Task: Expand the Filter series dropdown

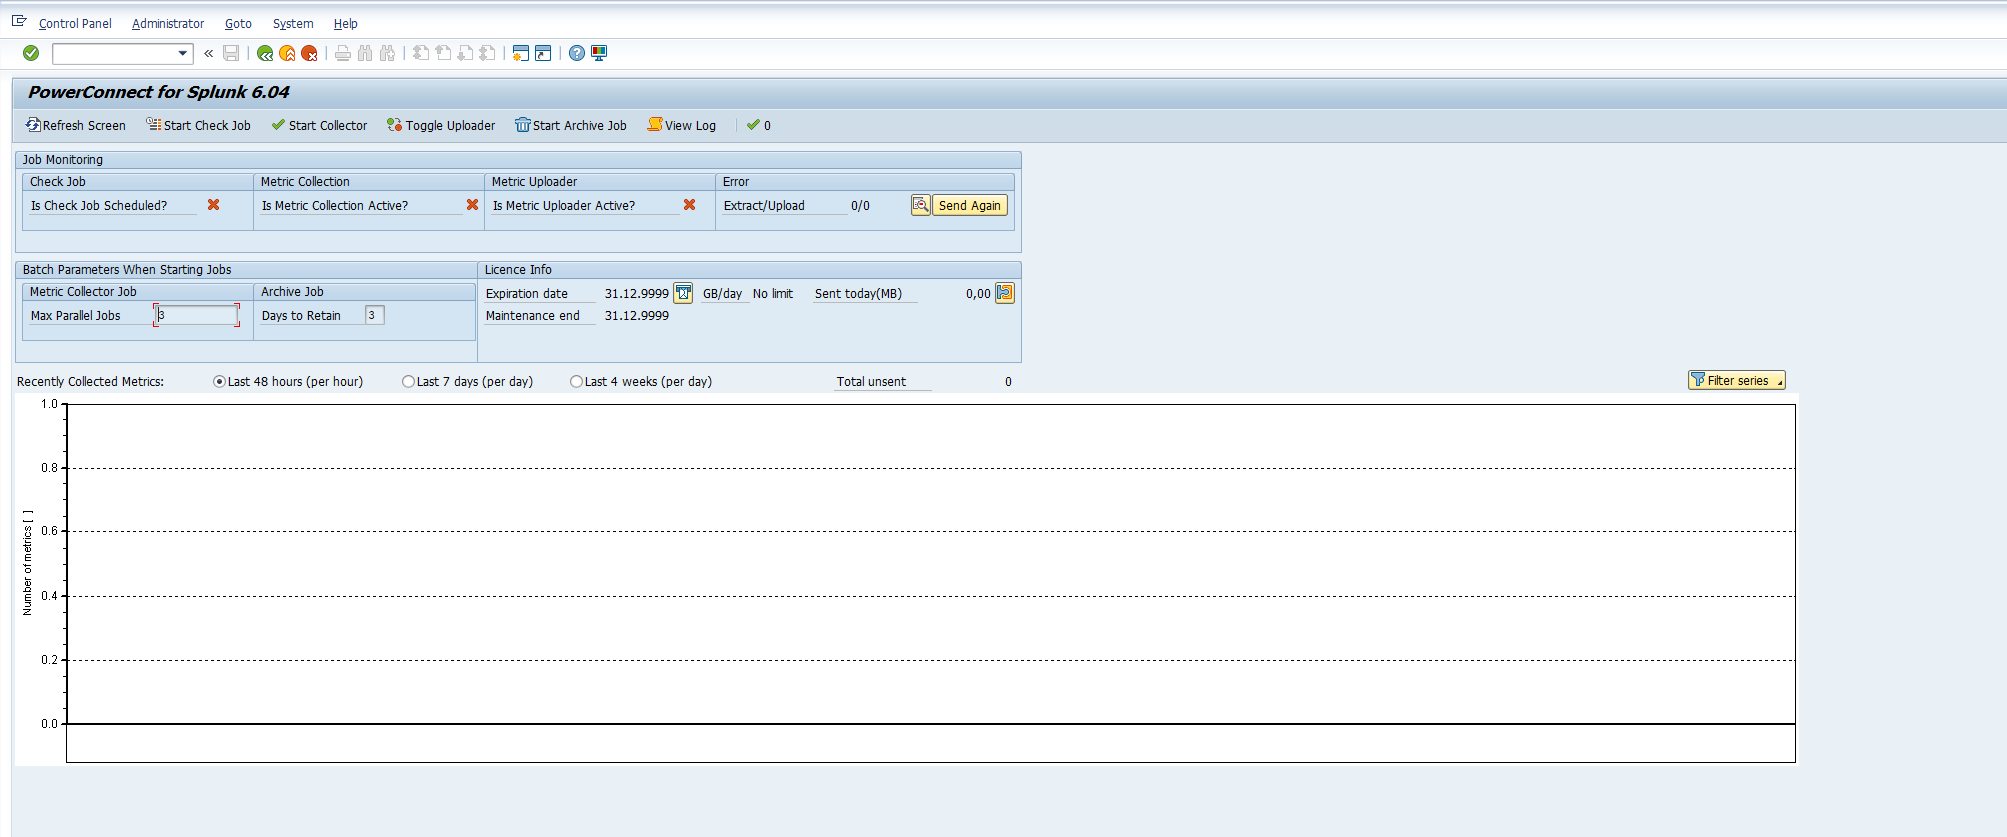Action: click(x=1779, y=381)
